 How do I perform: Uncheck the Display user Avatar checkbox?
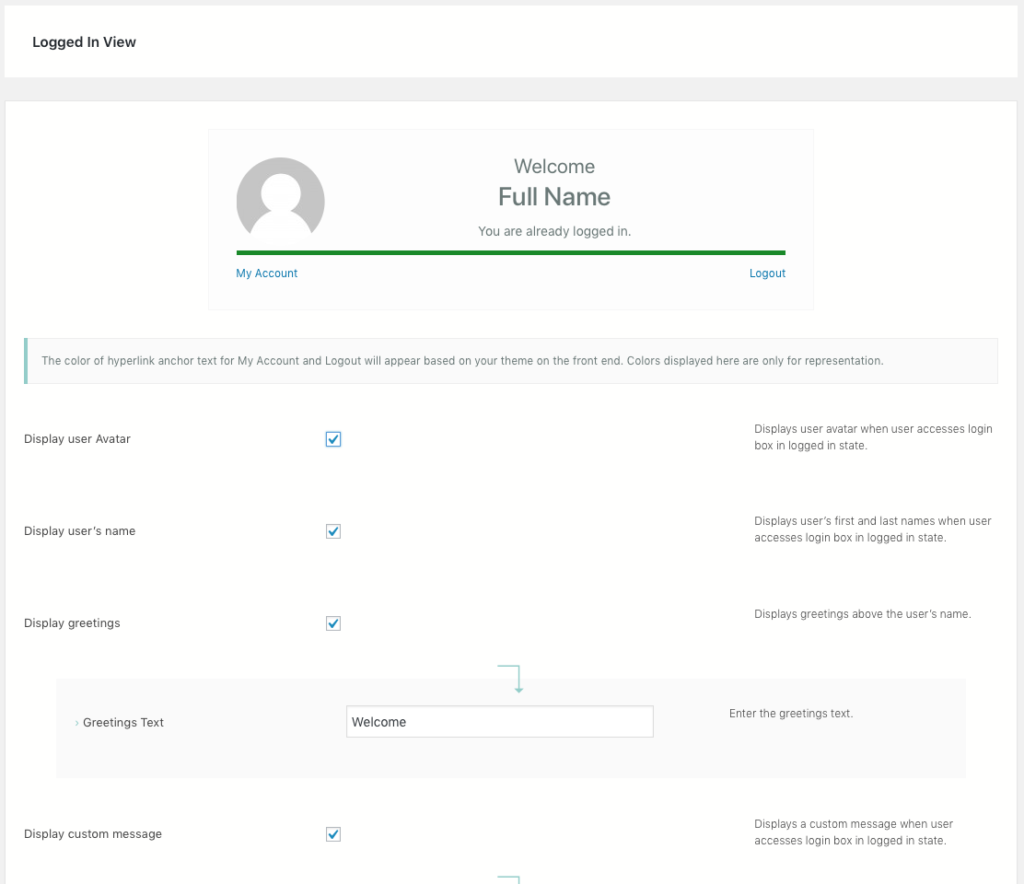(333, 438)
